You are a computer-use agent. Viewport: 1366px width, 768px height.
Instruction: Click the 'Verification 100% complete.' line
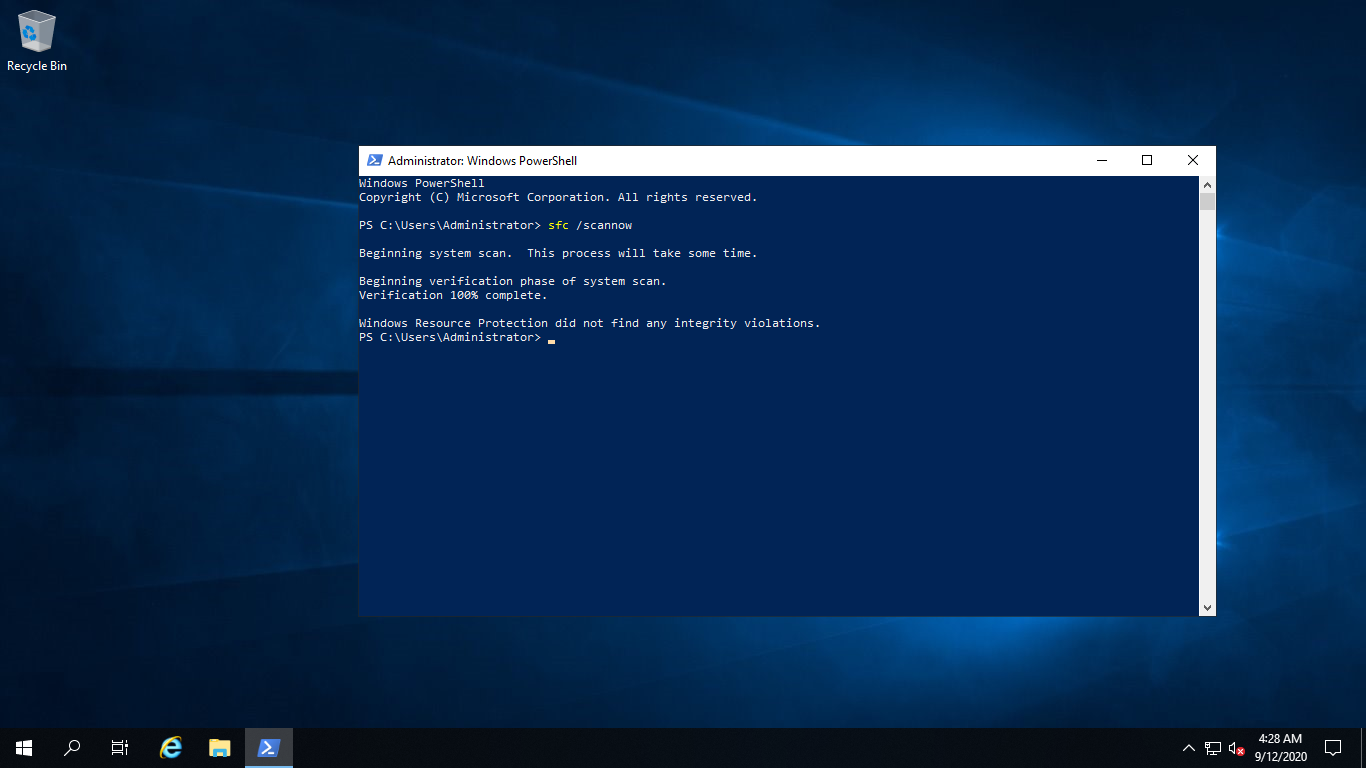click(453, 295)
